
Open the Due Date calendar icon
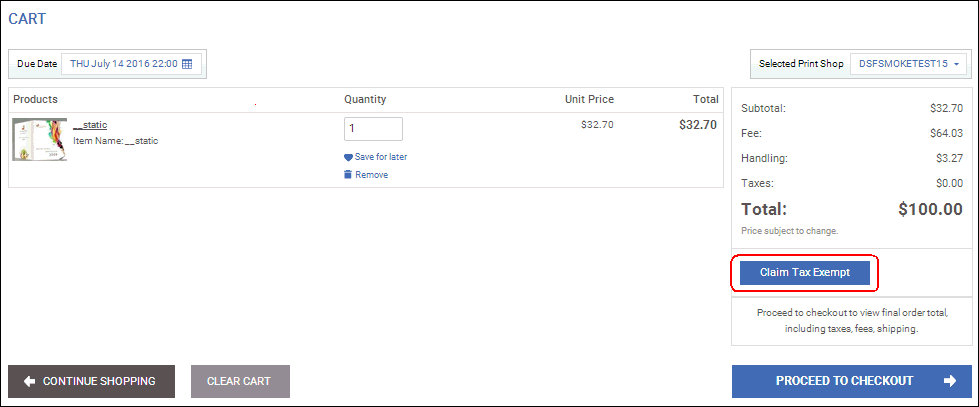pos(187,64)
